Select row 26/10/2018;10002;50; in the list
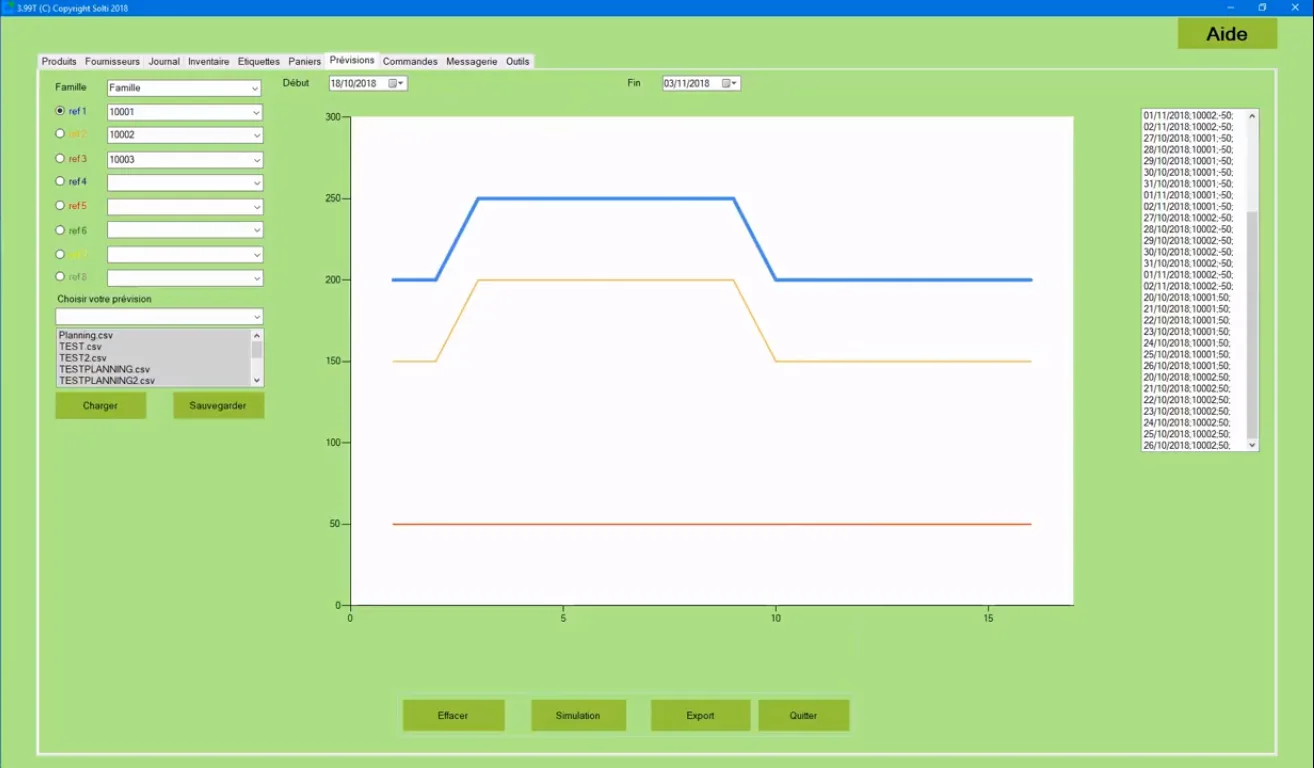 (1187, 446)
